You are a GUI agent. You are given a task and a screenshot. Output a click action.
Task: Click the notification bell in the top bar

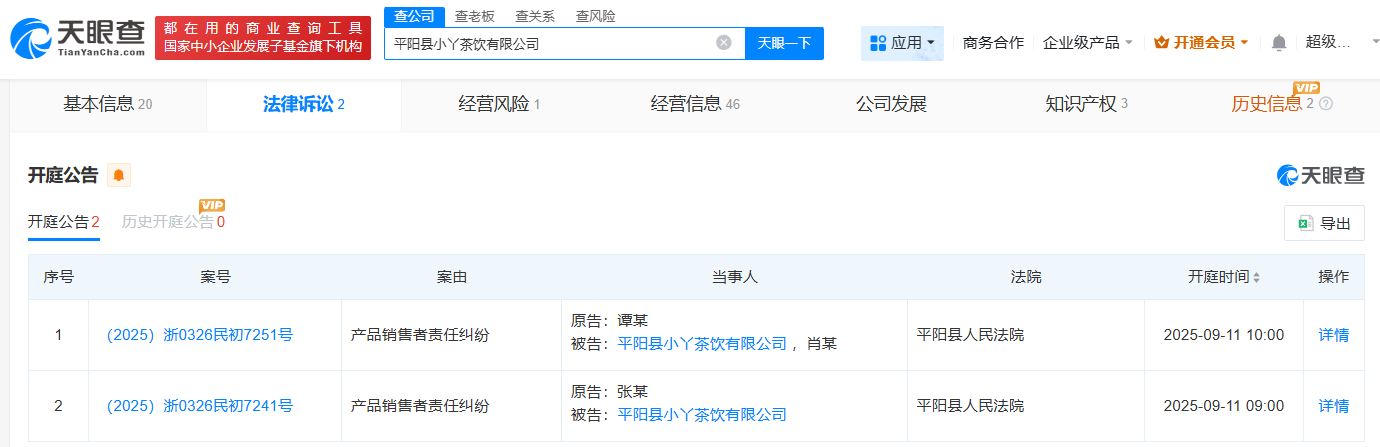point(1279,43)
